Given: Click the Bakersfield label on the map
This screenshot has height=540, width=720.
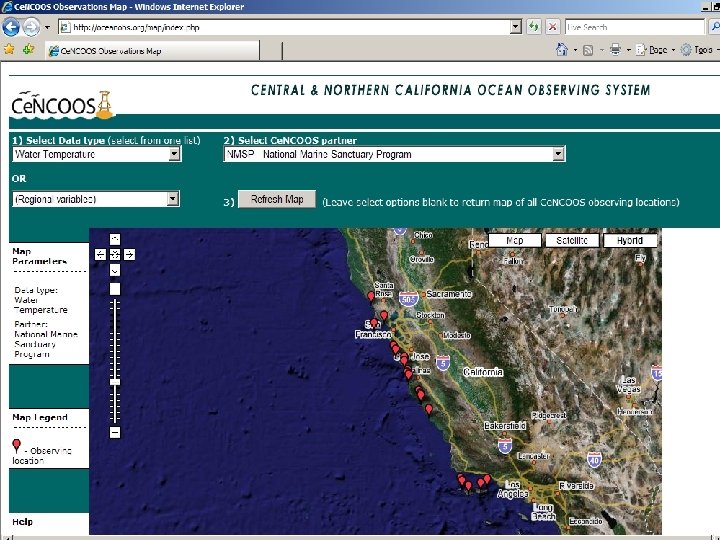Looking at the screenshot, I should tap(505, 426).
